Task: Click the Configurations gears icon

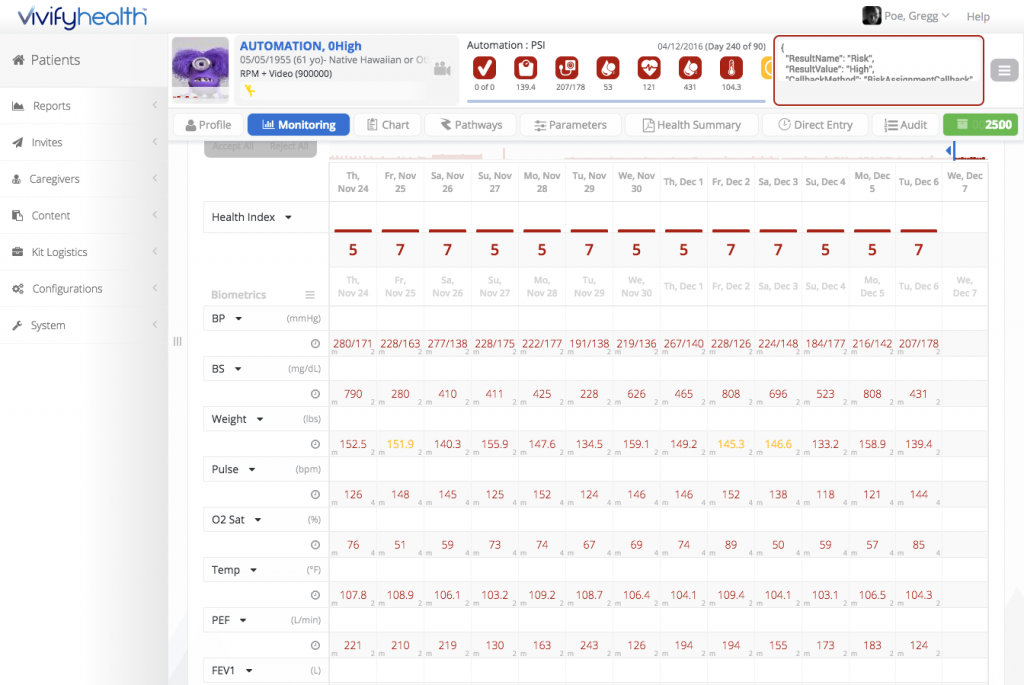Action: pyautogui.click(x=18, y=289)
